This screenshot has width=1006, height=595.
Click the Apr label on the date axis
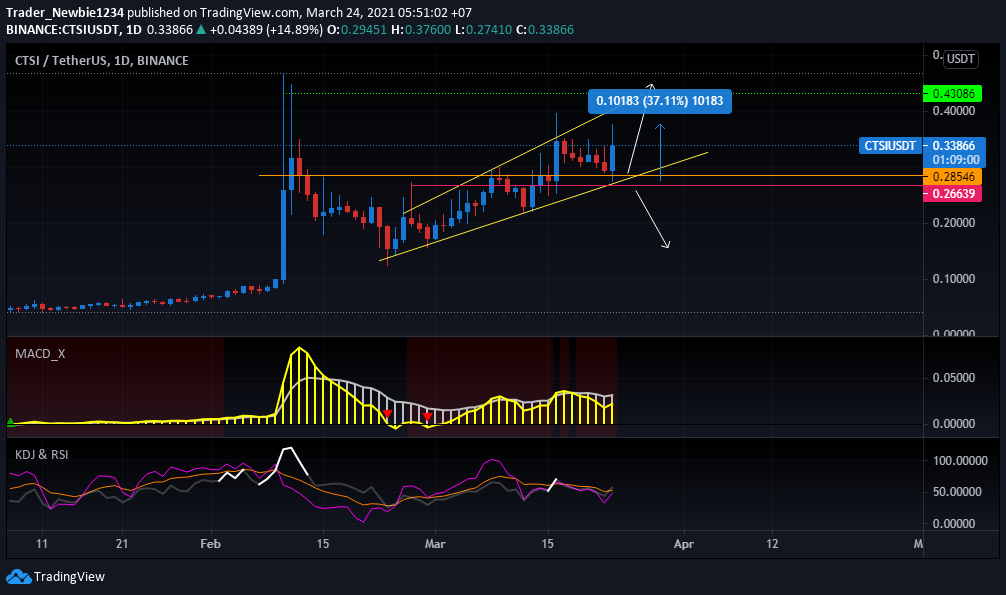[x=684, y=544]
